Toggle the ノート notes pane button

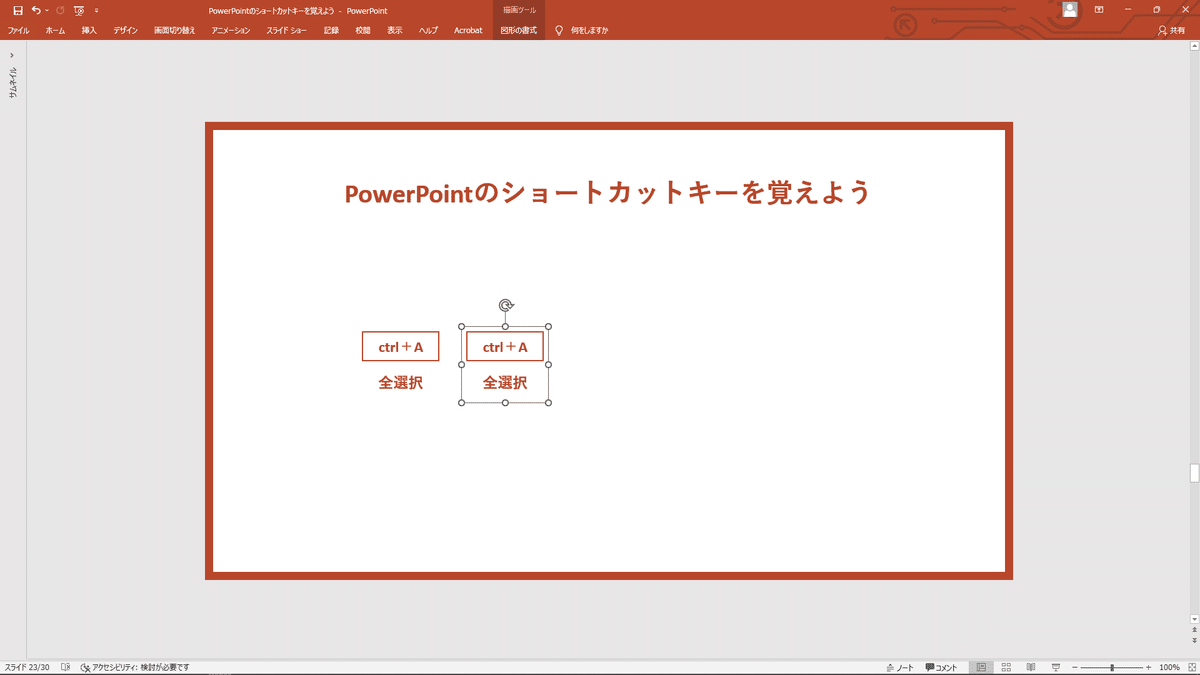point(900,667)
